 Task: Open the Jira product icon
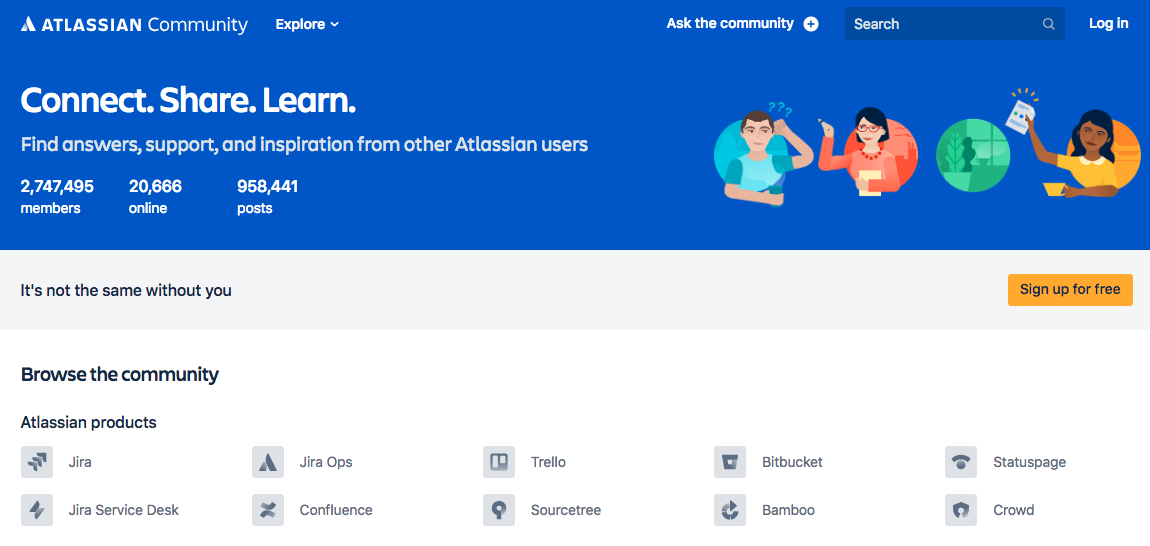tap(37, 462)
